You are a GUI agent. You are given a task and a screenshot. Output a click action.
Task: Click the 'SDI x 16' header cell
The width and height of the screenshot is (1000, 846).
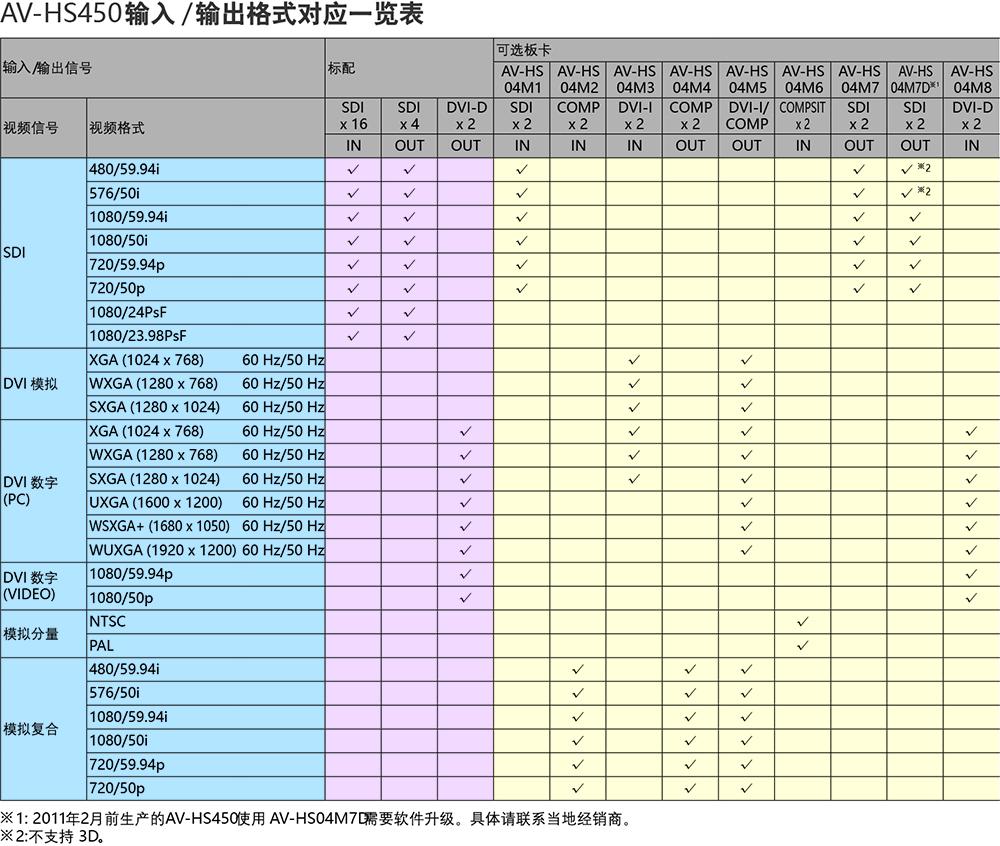pyautogui.click(x=353, y=116)
